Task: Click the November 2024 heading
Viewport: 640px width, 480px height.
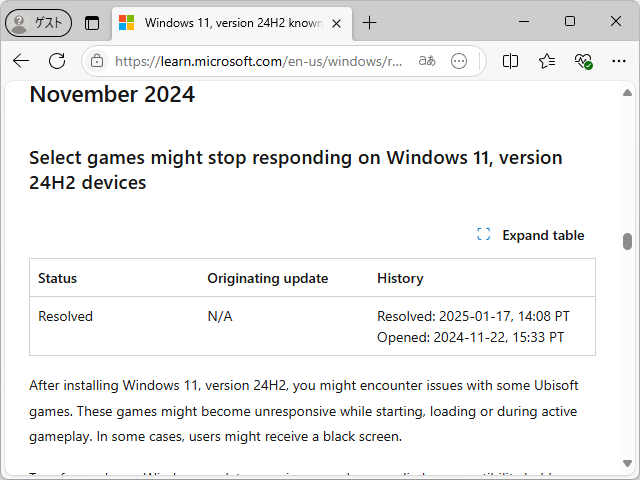Action: (x=112, y=94)
